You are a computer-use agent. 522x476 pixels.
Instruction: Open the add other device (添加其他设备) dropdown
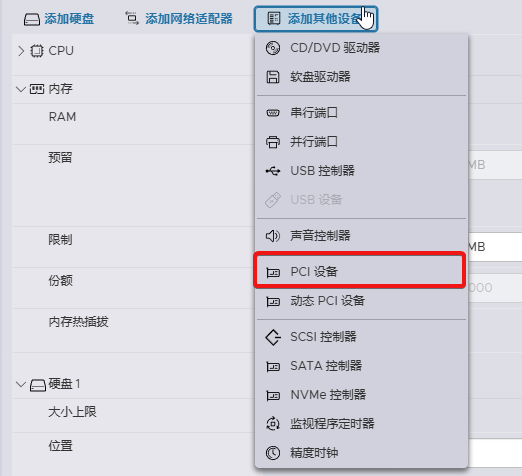(315, 19)
